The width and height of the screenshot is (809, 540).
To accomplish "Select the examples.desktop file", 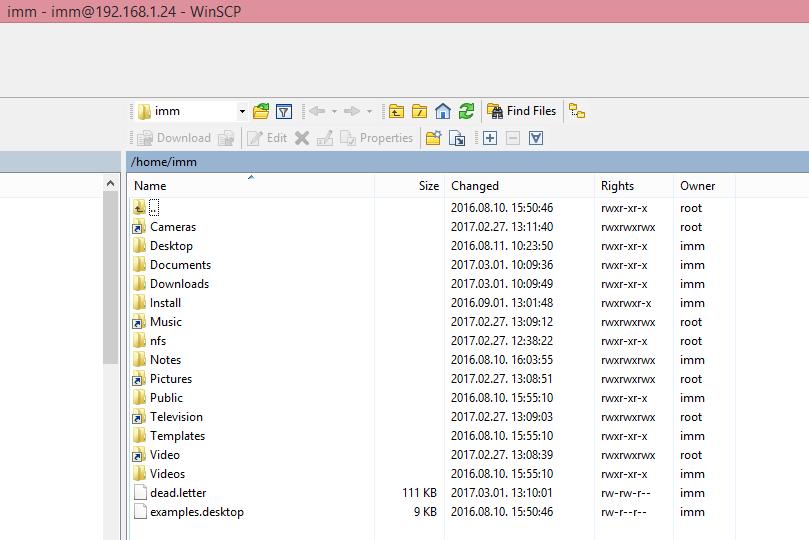I will click(197, 512).
